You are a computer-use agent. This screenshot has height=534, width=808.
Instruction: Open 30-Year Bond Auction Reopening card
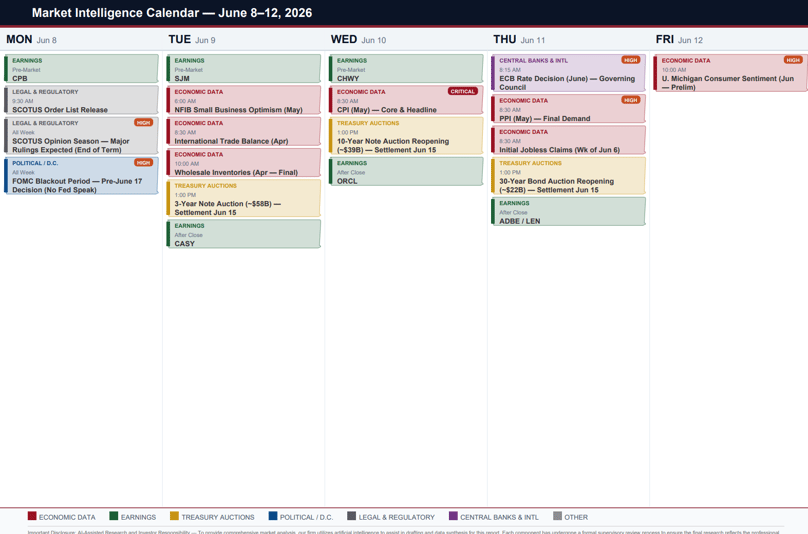click(568, 176)
